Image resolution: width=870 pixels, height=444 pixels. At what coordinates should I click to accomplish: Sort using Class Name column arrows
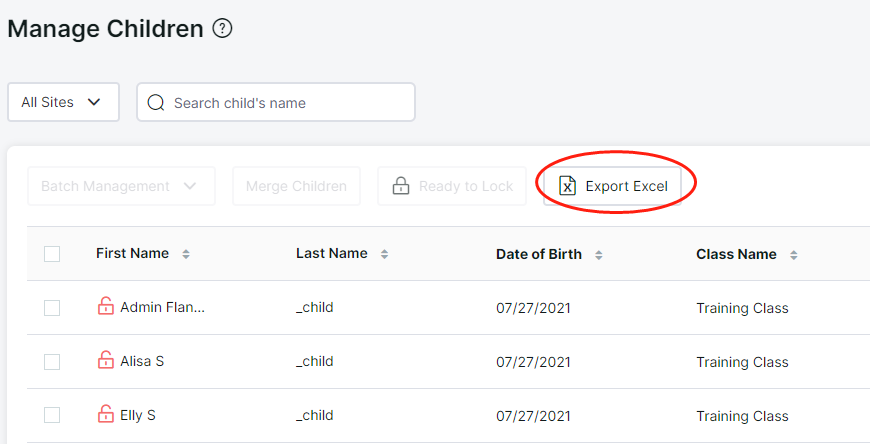794,255
